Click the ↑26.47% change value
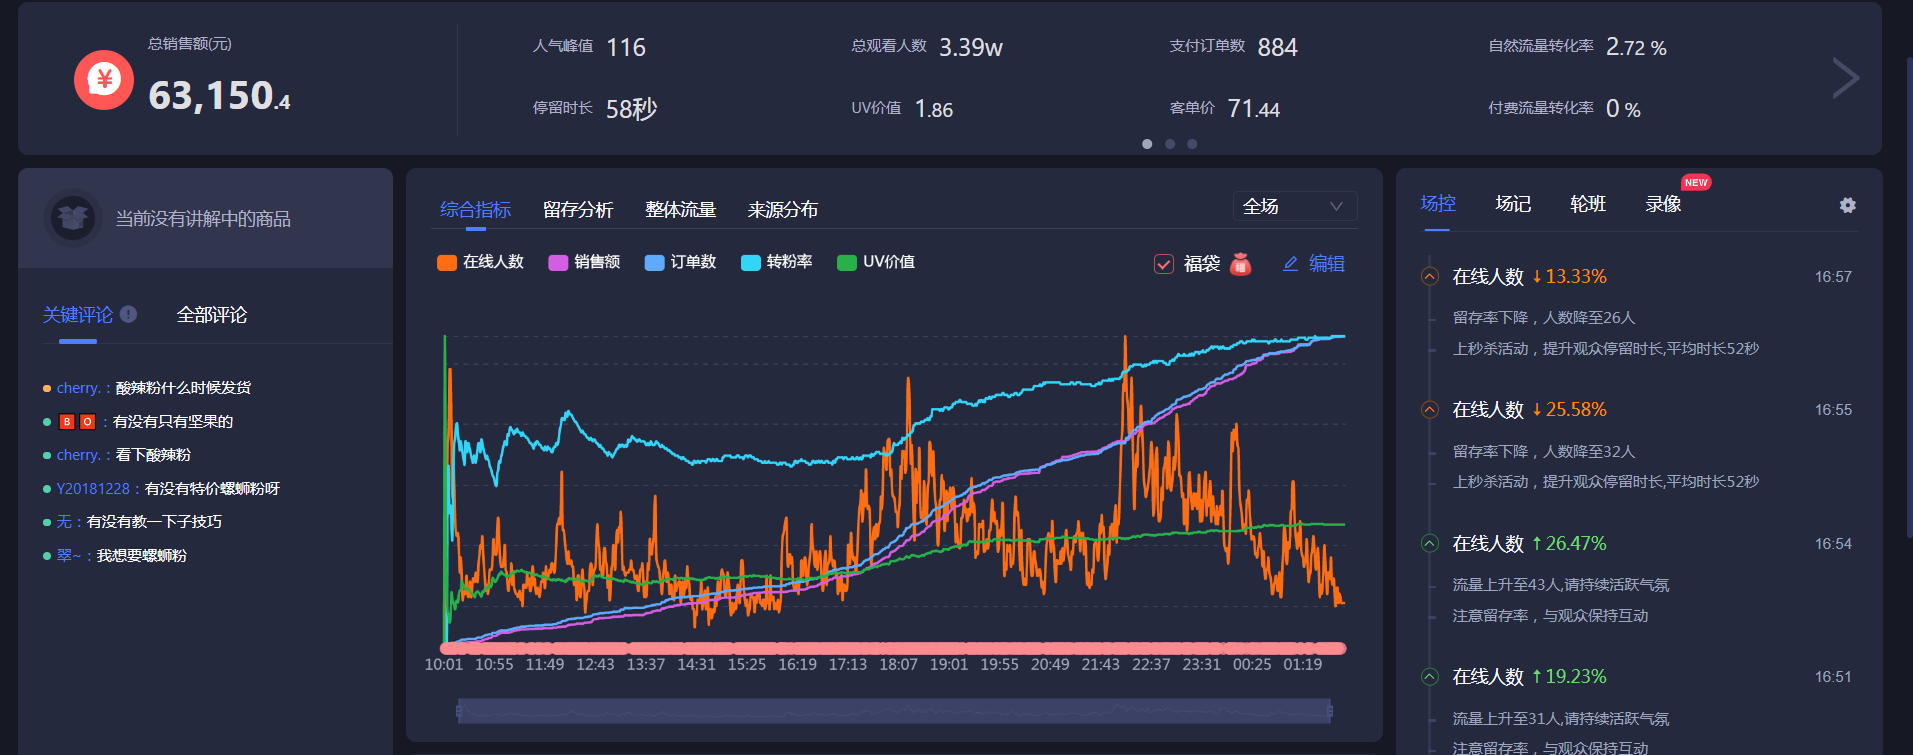 [x=1569, y=543]
